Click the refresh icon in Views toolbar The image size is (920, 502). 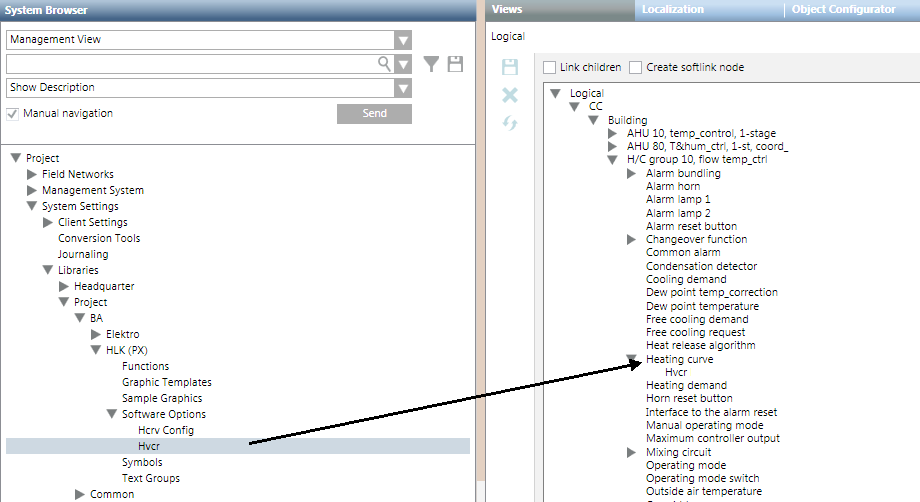[510, 122]
